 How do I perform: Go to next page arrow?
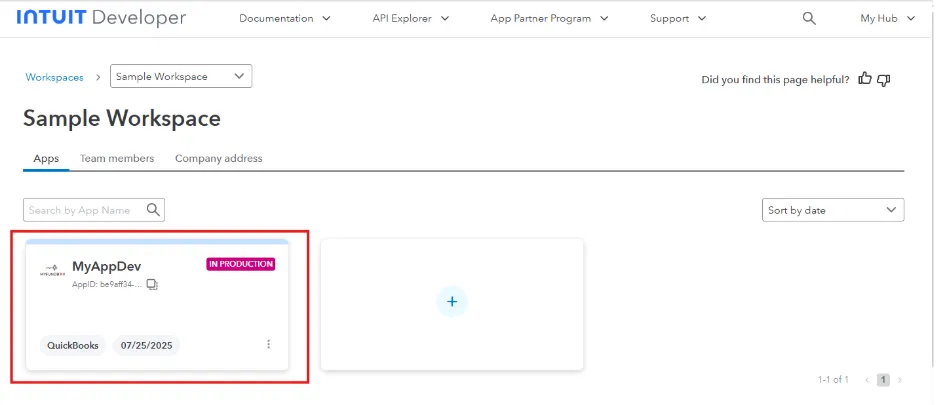[900, 380]
